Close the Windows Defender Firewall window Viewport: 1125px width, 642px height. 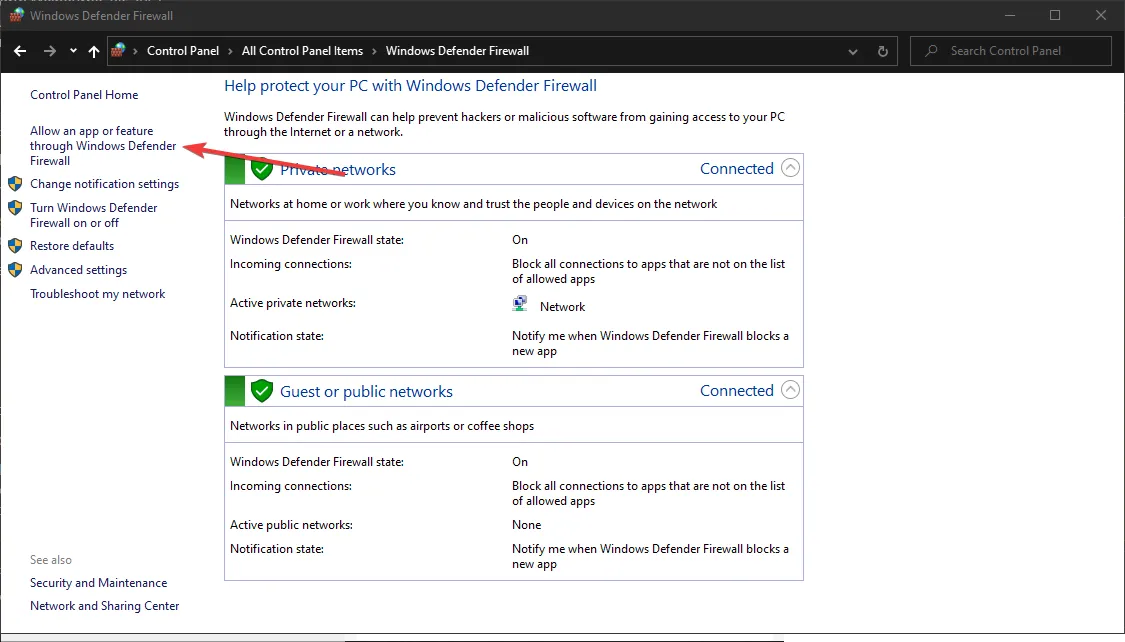(1101, 15)
